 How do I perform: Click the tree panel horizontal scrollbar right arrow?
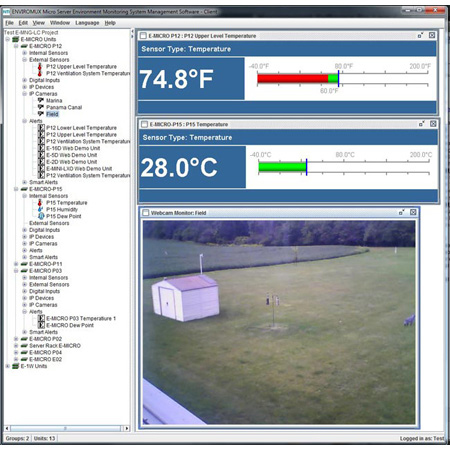pos(127,428)
